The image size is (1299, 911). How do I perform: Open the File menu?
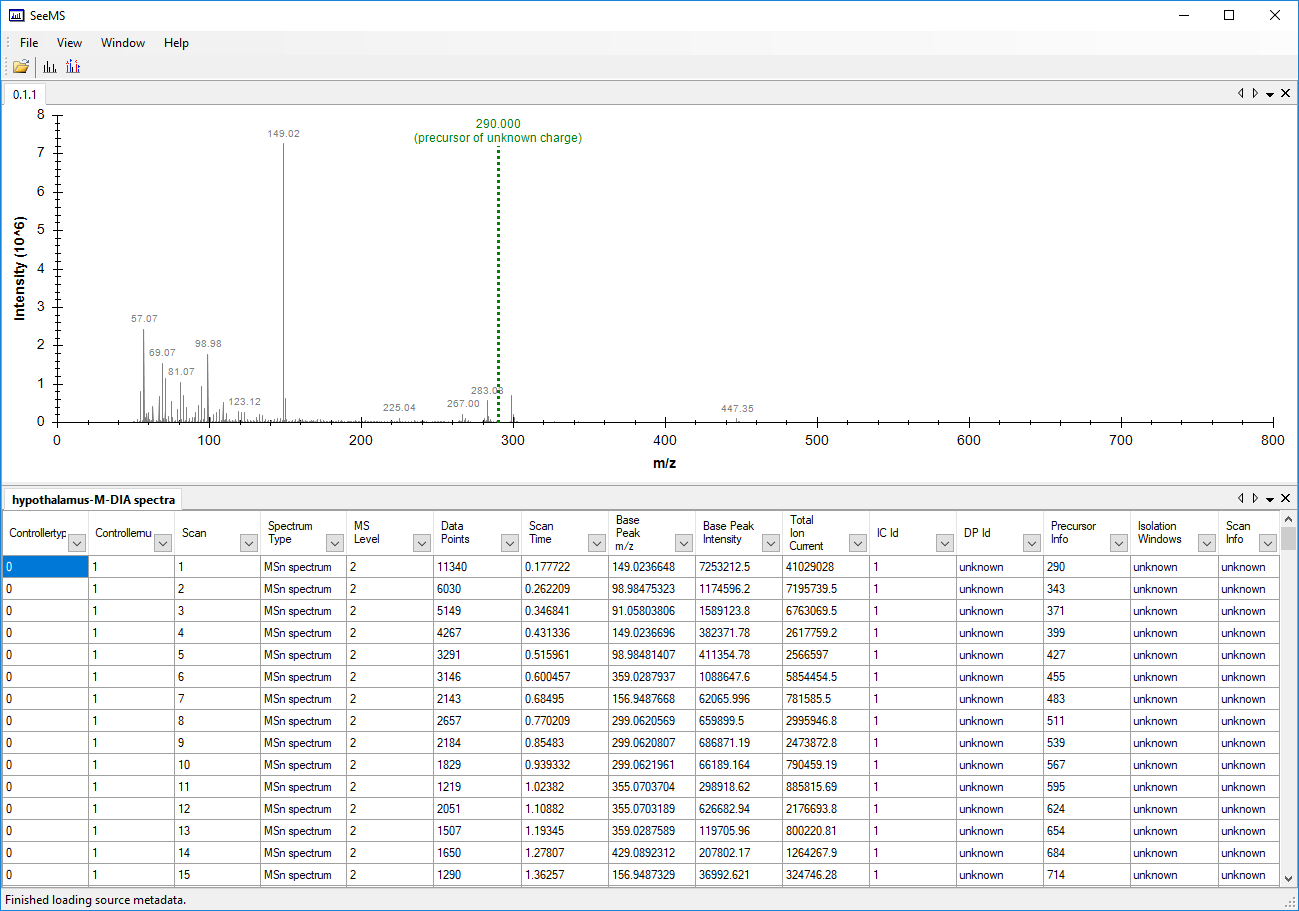tap(29, 43)
